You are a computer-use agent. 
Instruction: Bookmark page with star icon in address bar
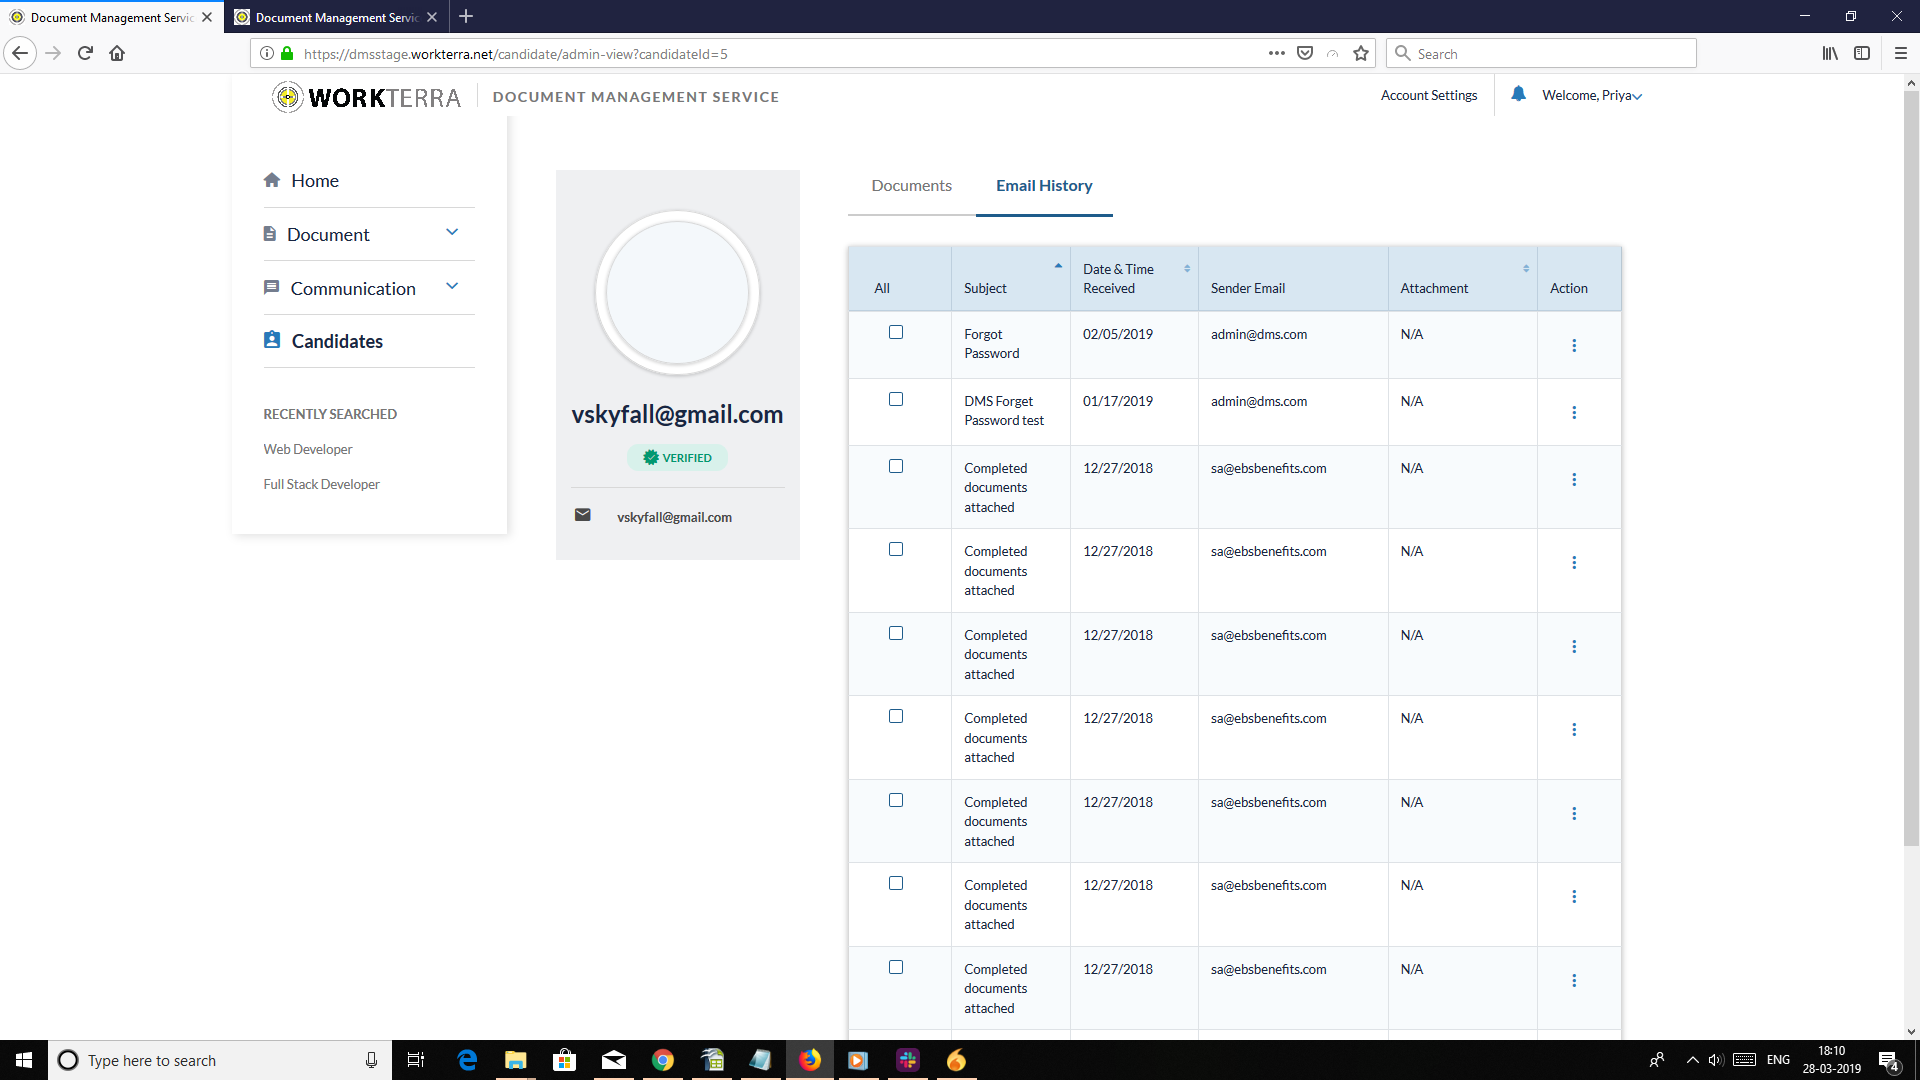(1361, 54)
